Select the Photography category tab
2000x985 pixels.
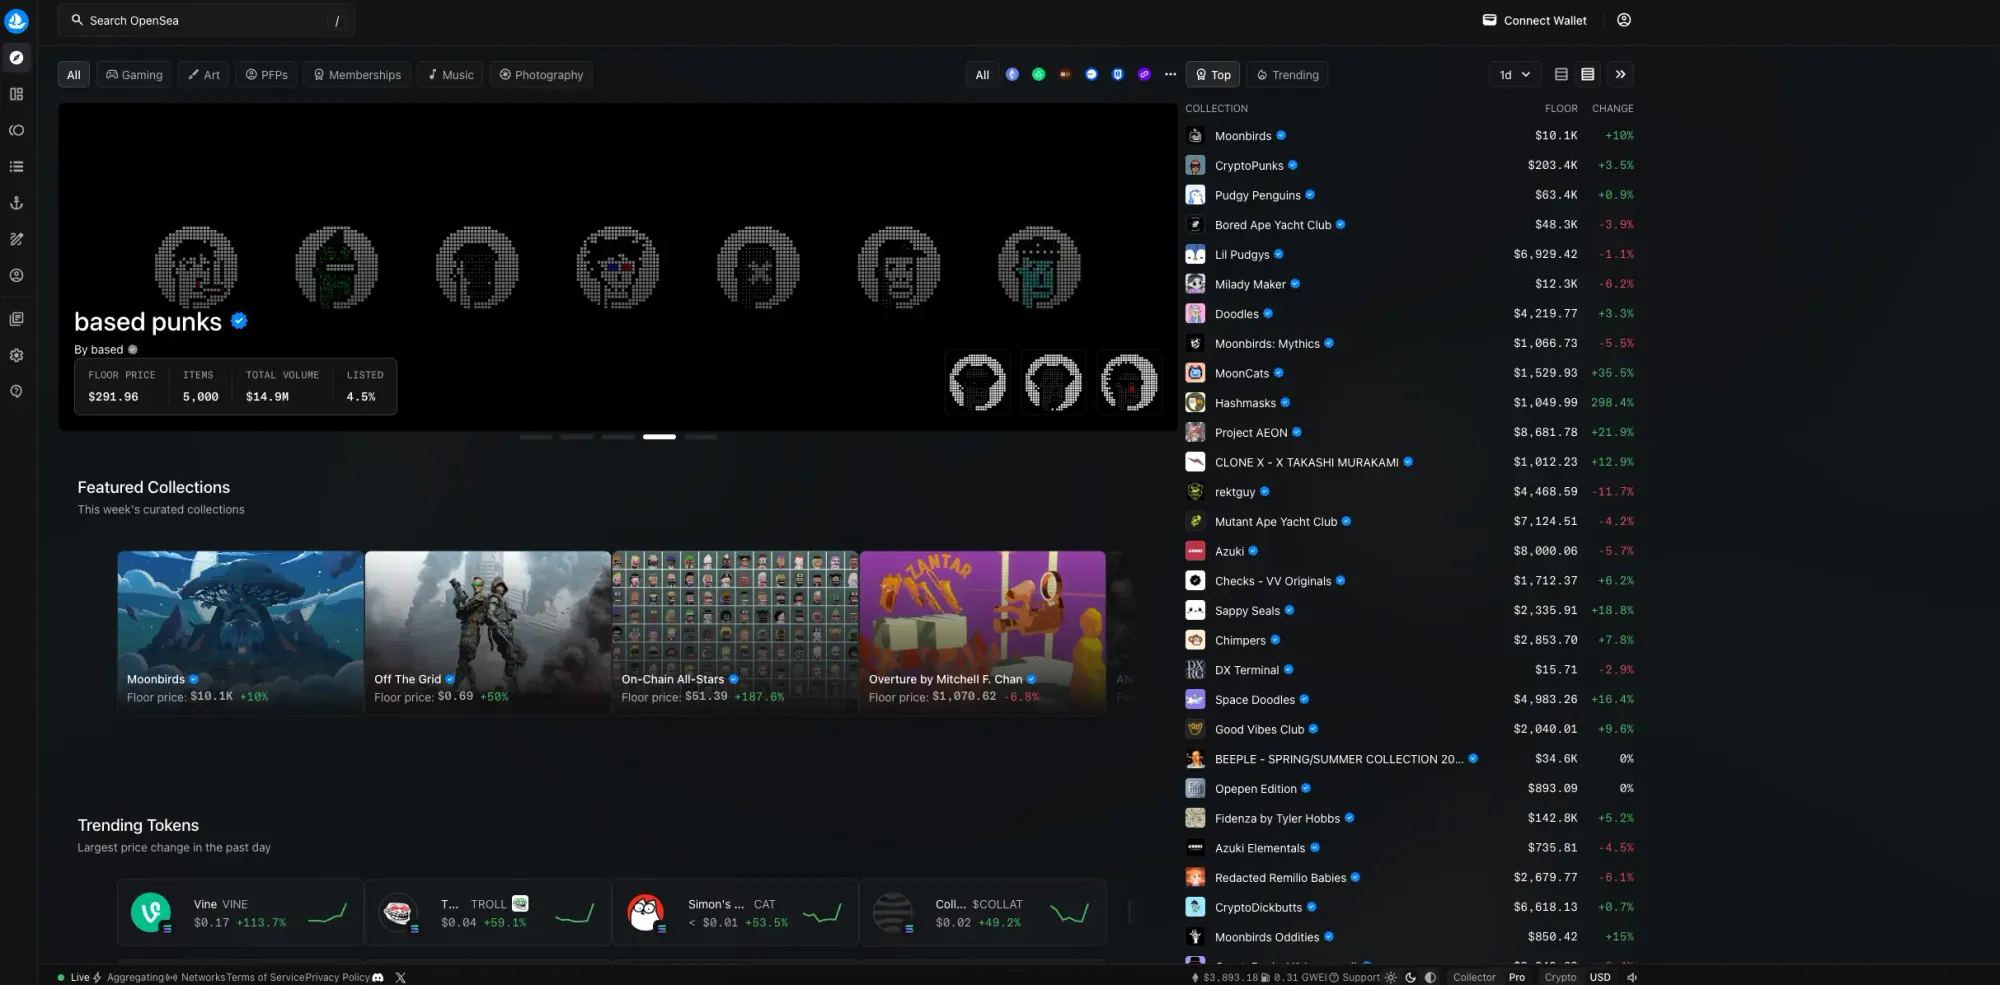[541, 75]
